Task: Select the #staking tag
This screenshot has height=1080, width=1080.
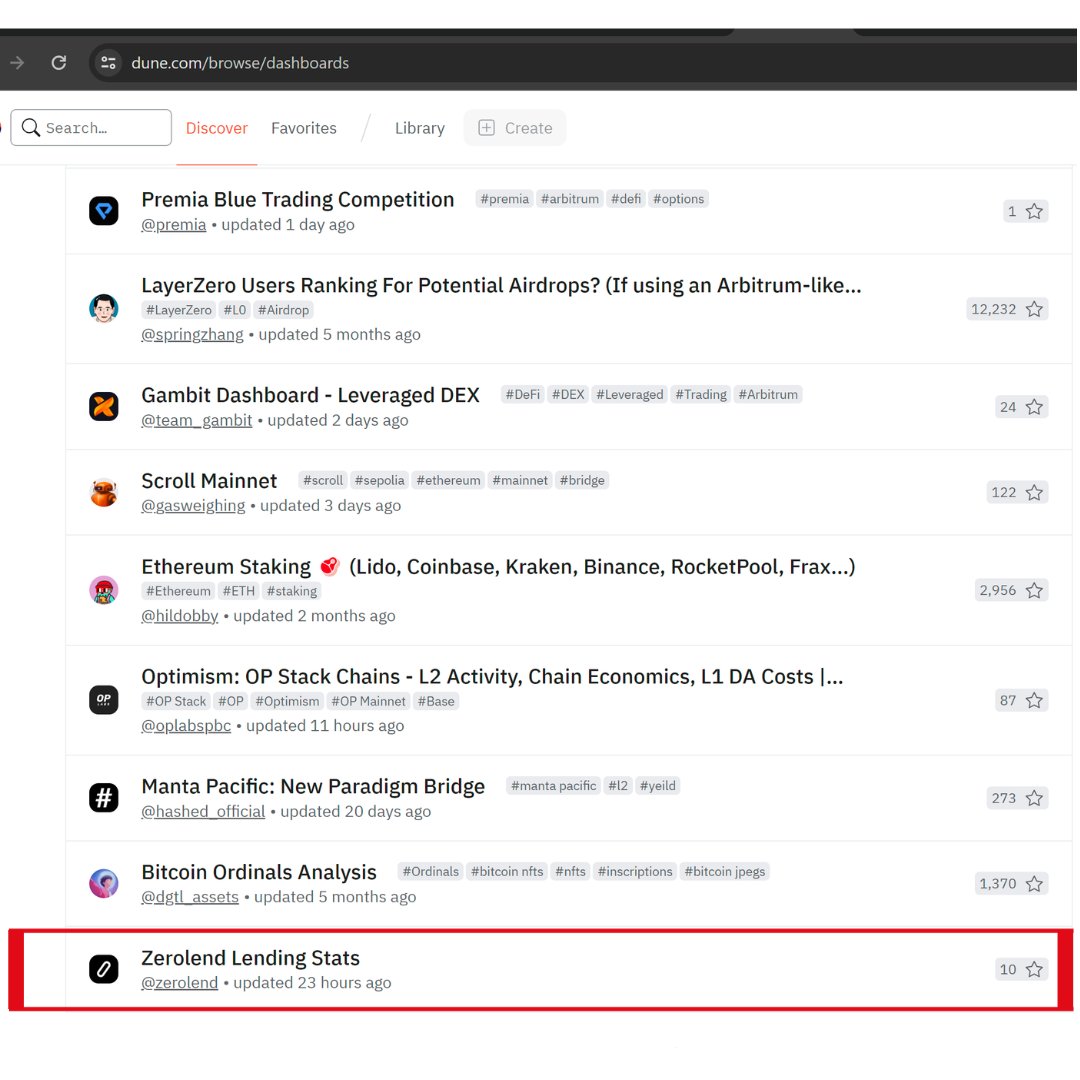Action: [291, 591]
